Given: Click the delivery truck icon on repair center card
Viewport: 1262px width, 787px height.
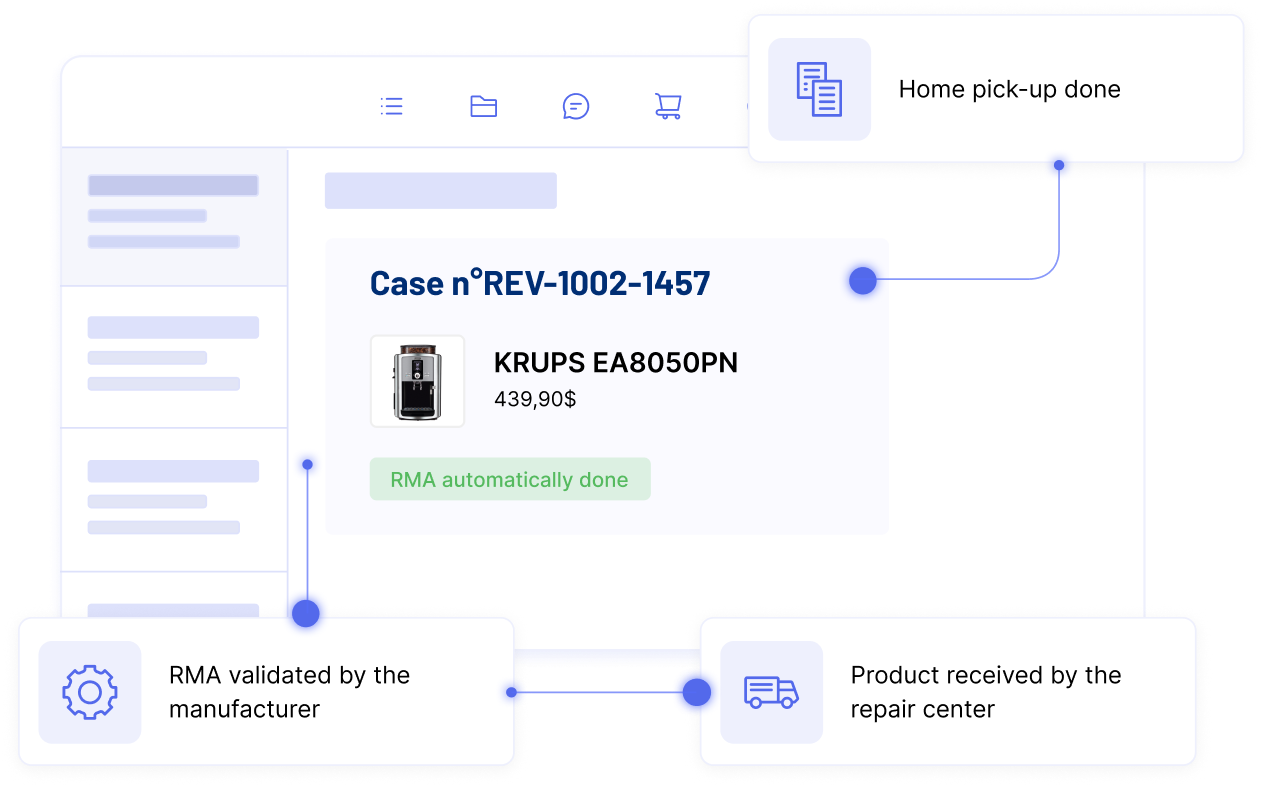Looking at the screenshot, I should pos(771,692).
